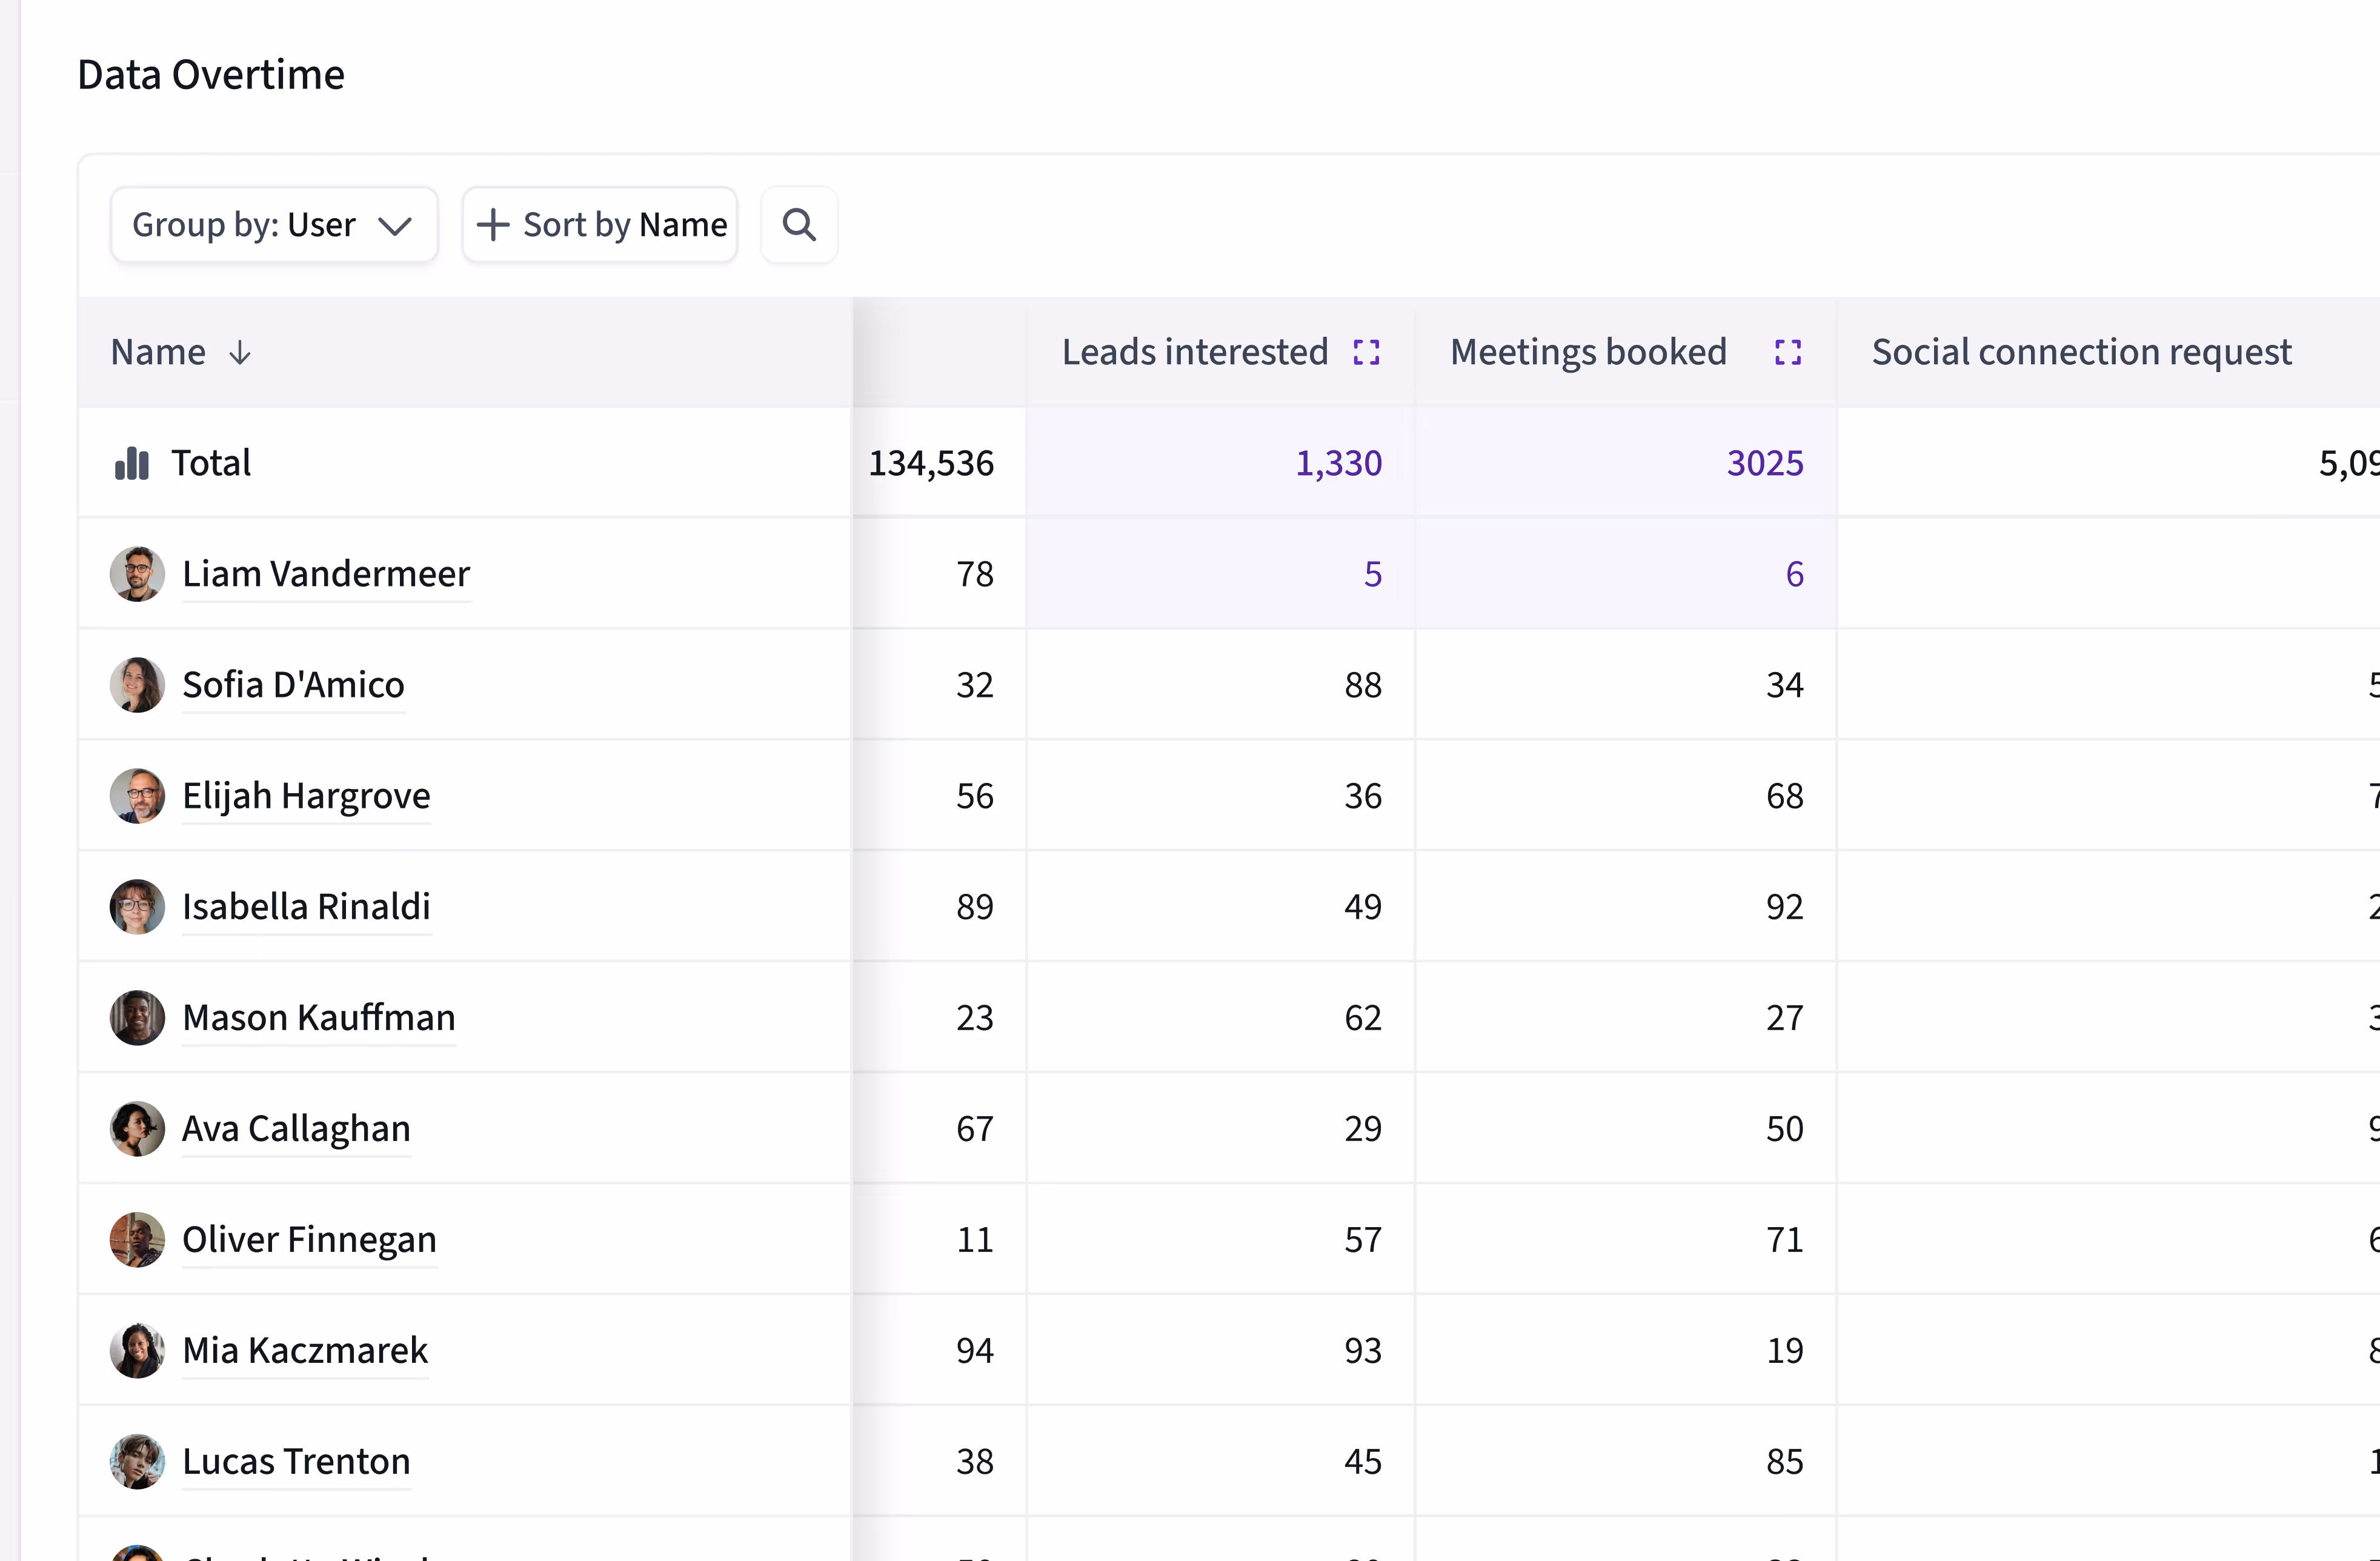Click the 134,536 total value
The image size is (2380, 1561).
(931, 463)
